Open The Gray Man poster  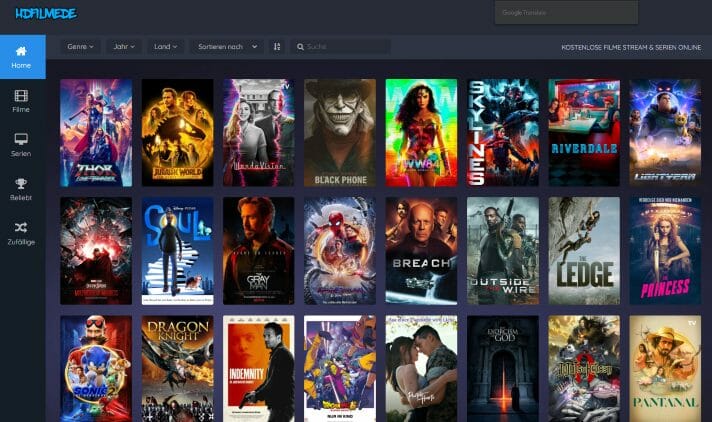coord(259,251)
